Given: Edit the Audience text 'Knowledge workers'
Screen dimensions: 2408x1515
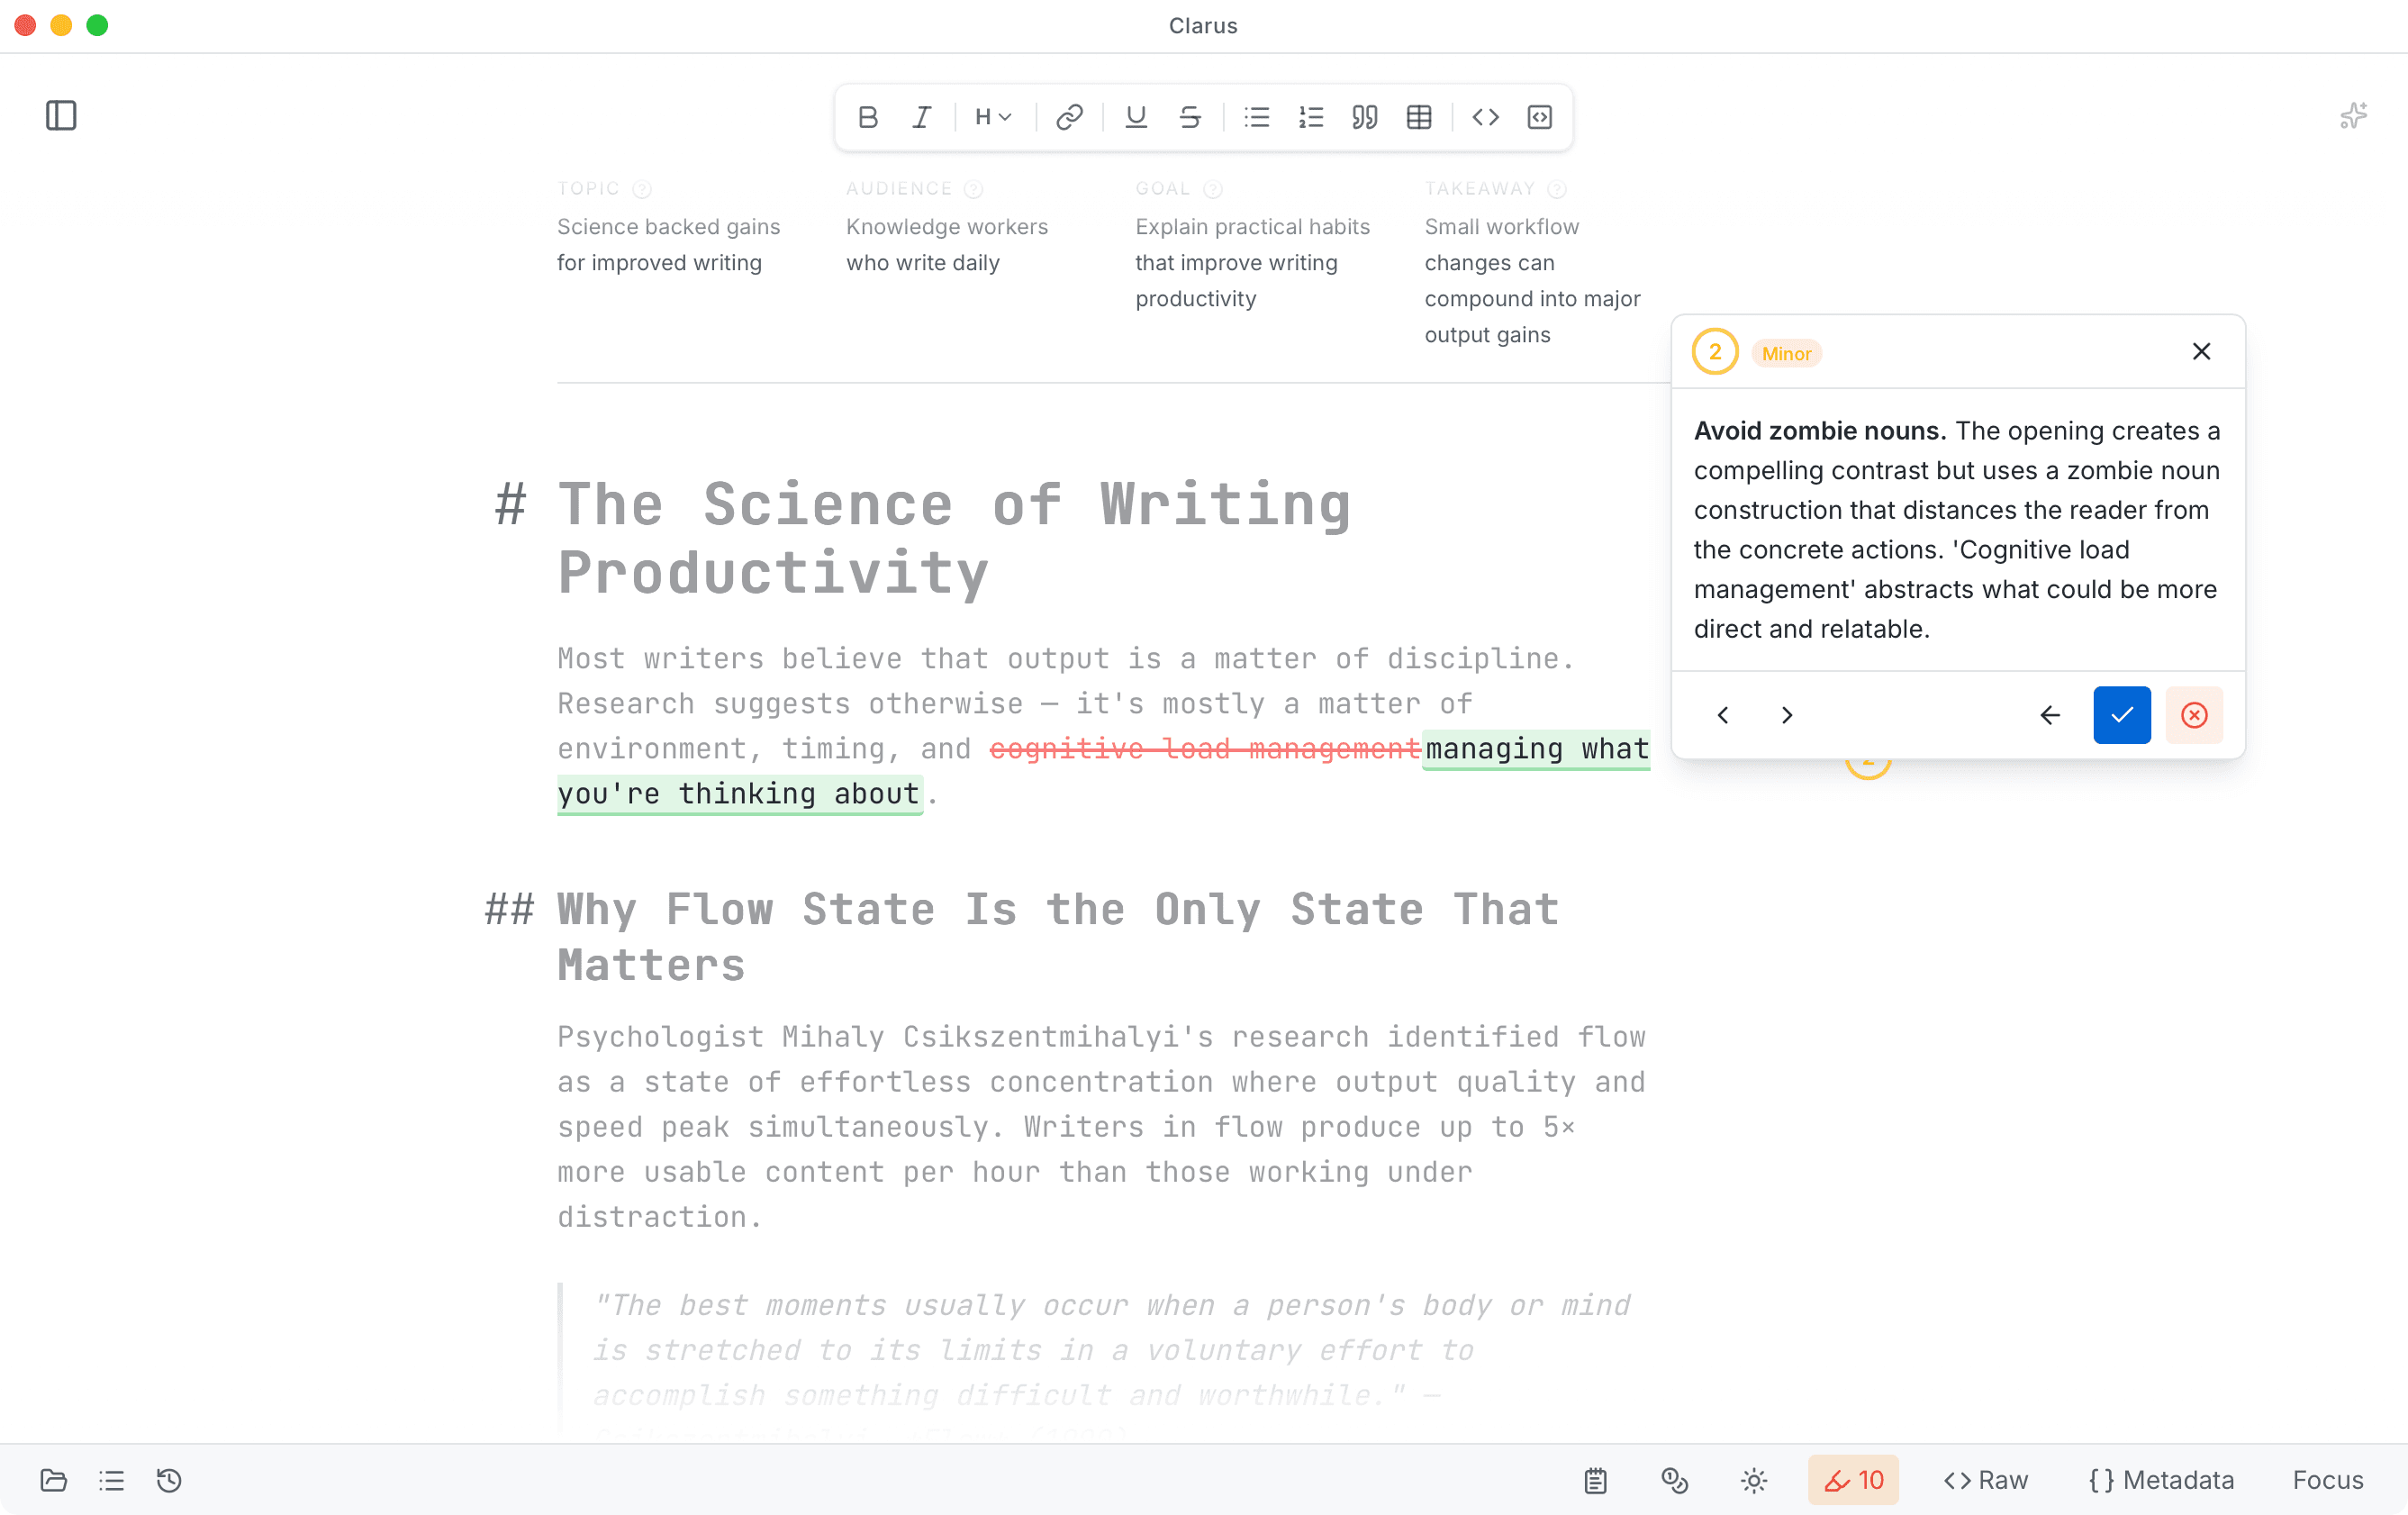Looking at the screenshot, I should (947, 227).
